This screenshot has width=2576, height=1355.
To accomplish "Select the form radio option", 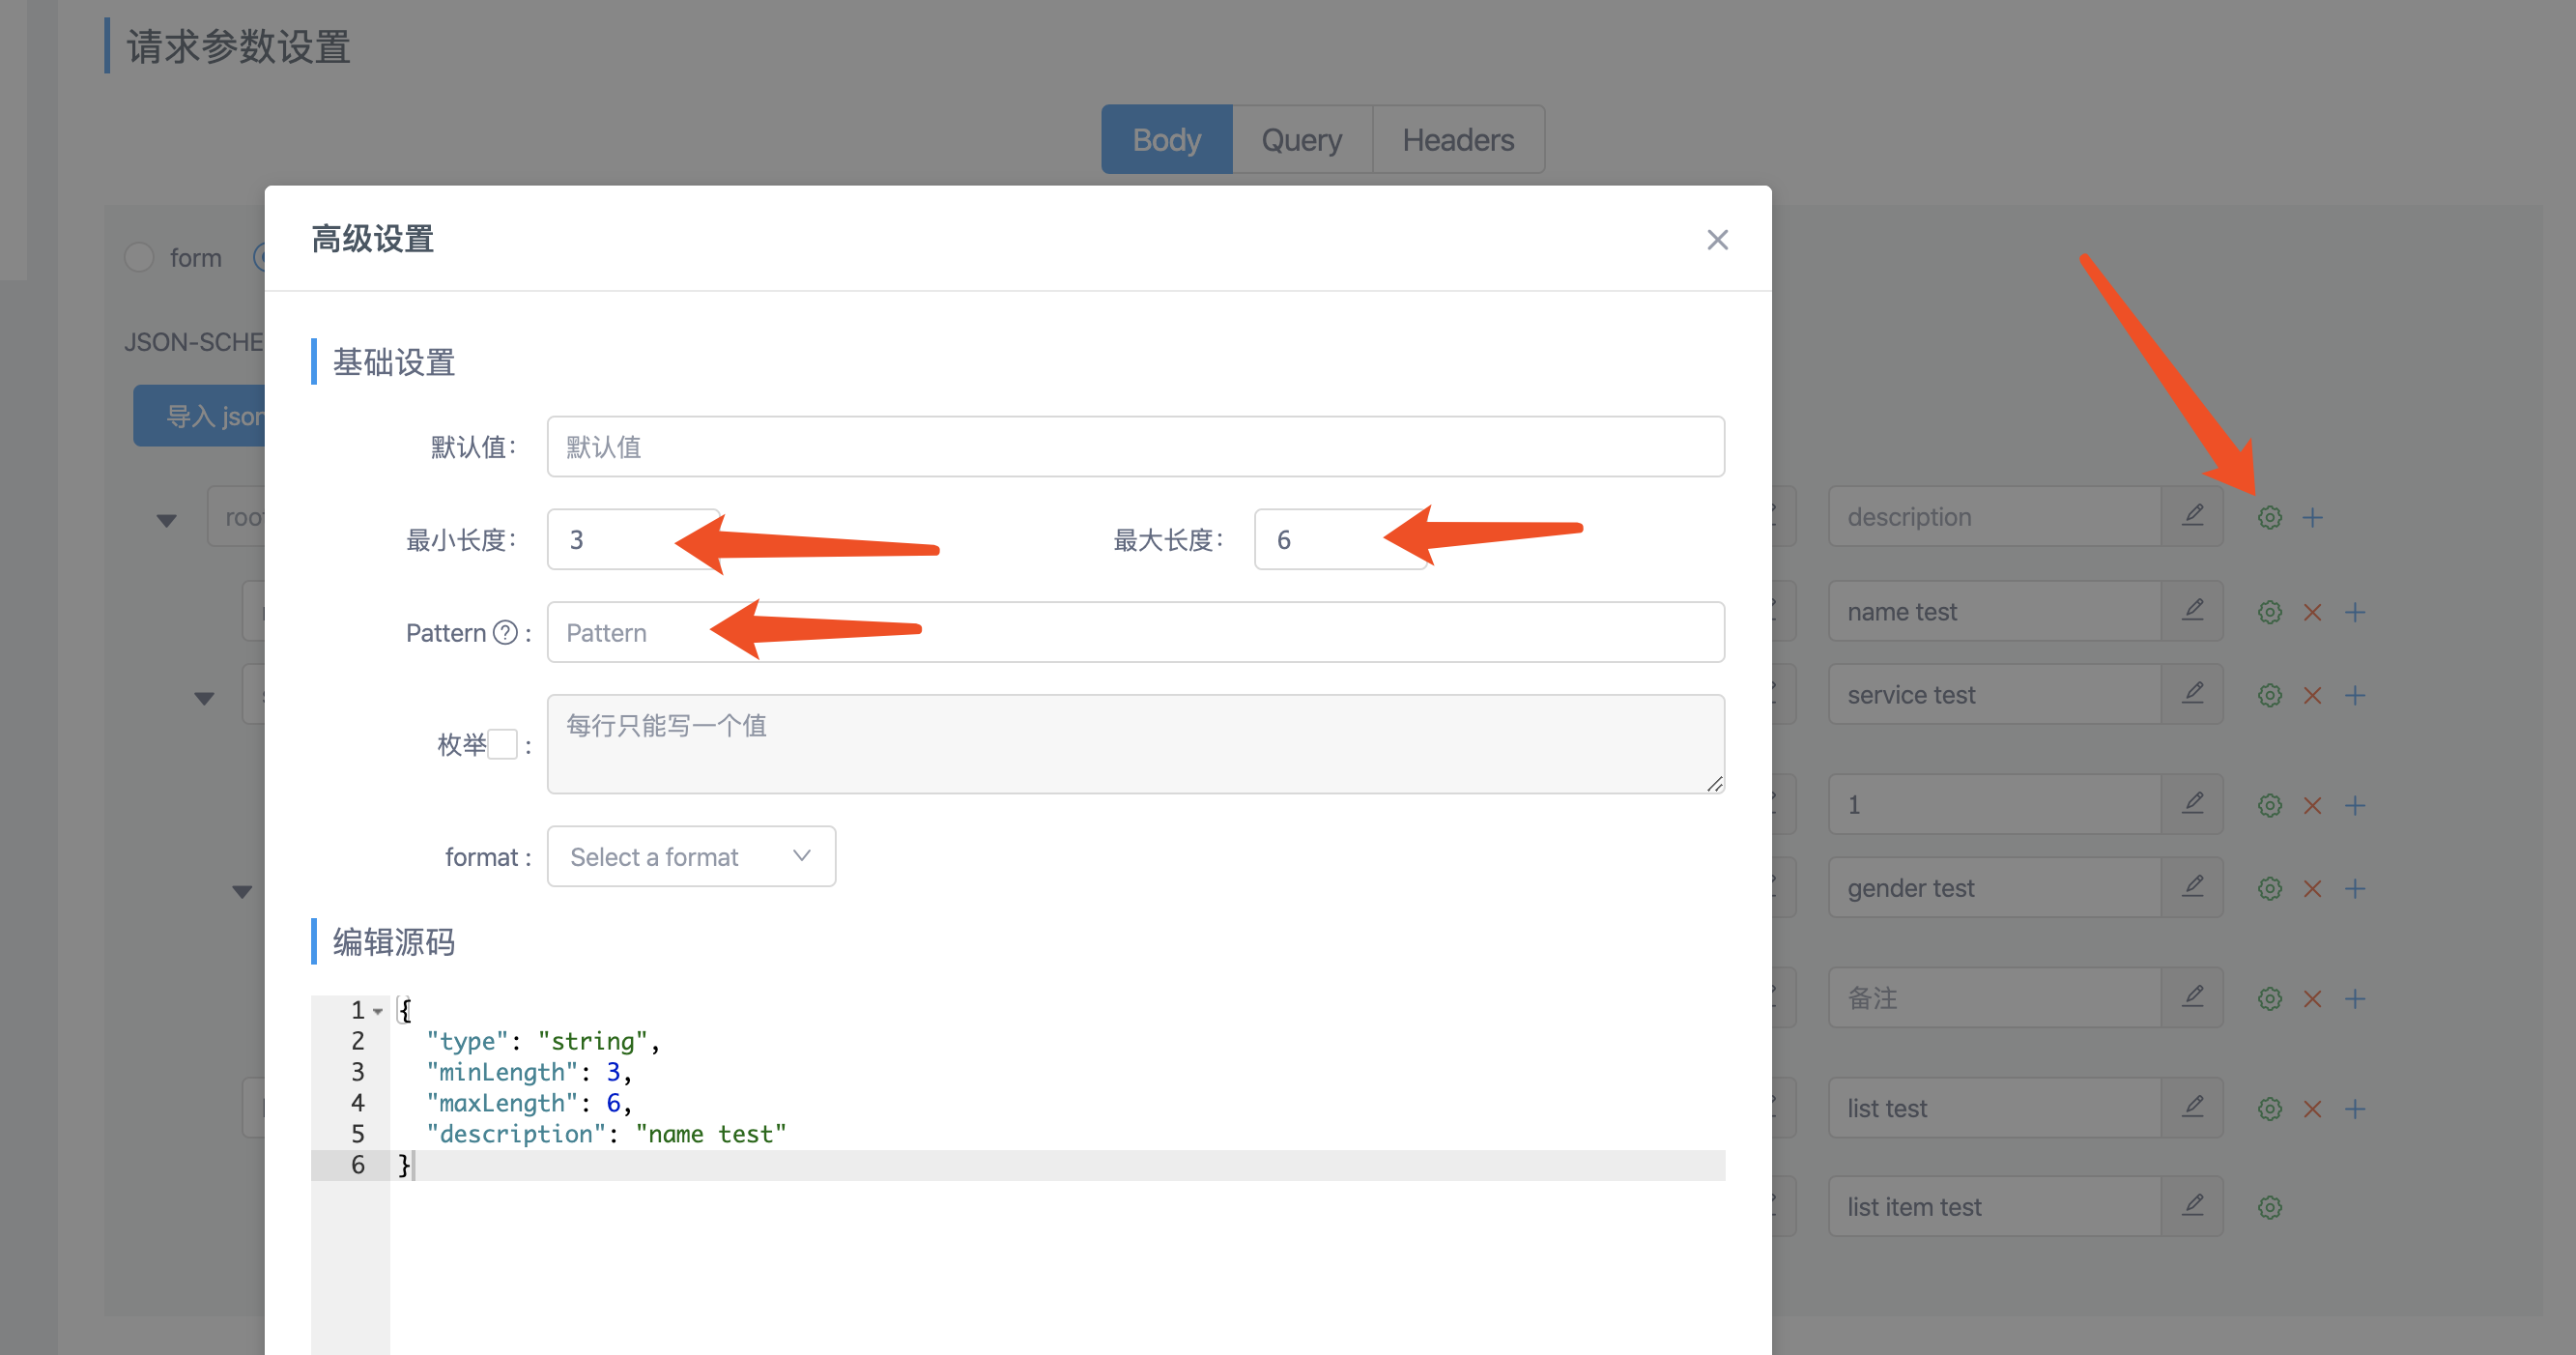I will [139, 257].
